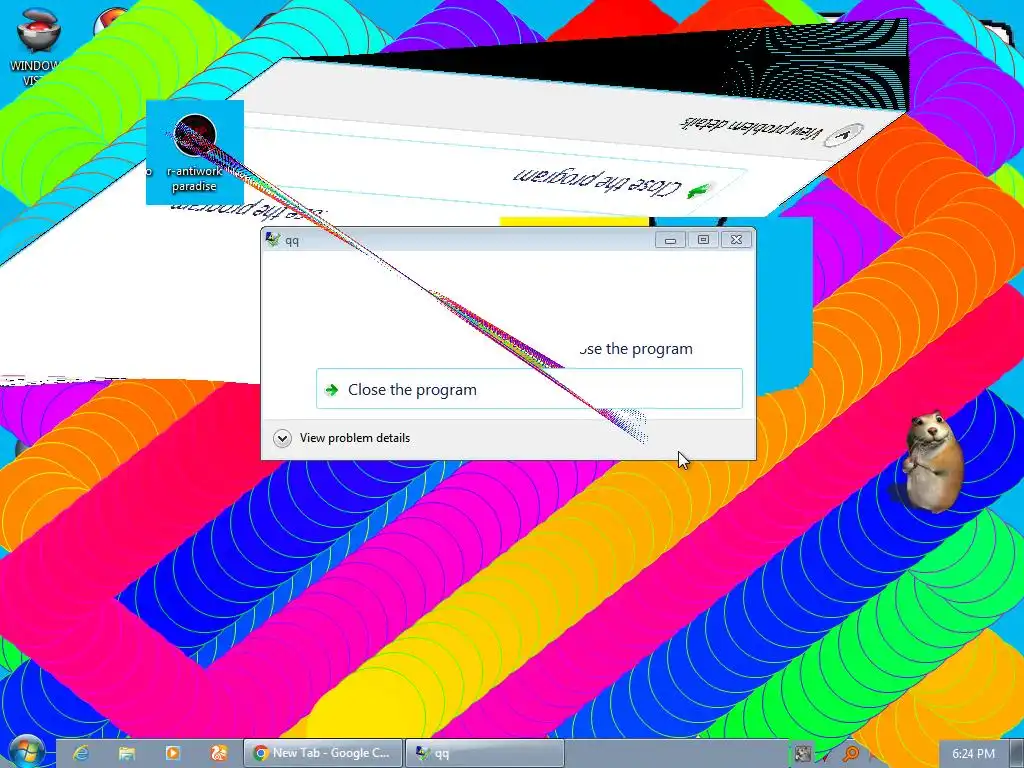Open the clock showing 6:24 PM

[x=973, y=754]
